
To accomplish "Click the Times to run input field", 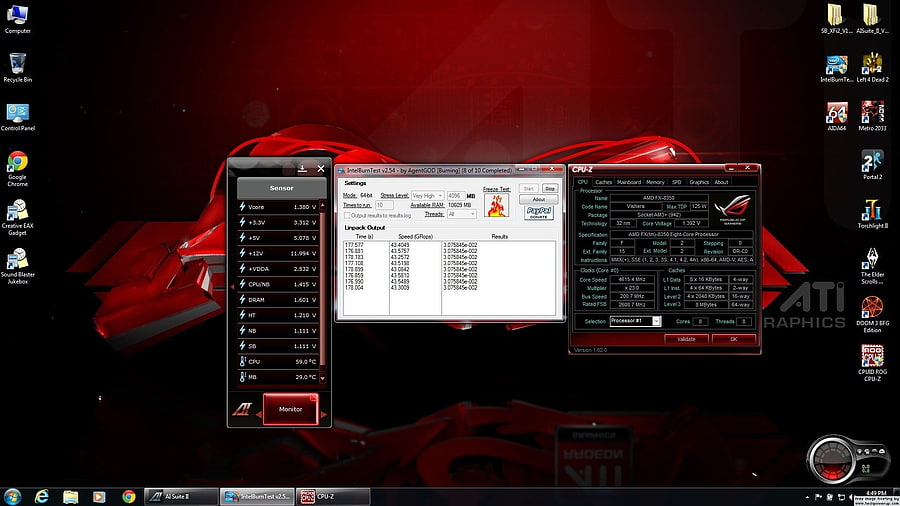I will (x=384, y=205).
